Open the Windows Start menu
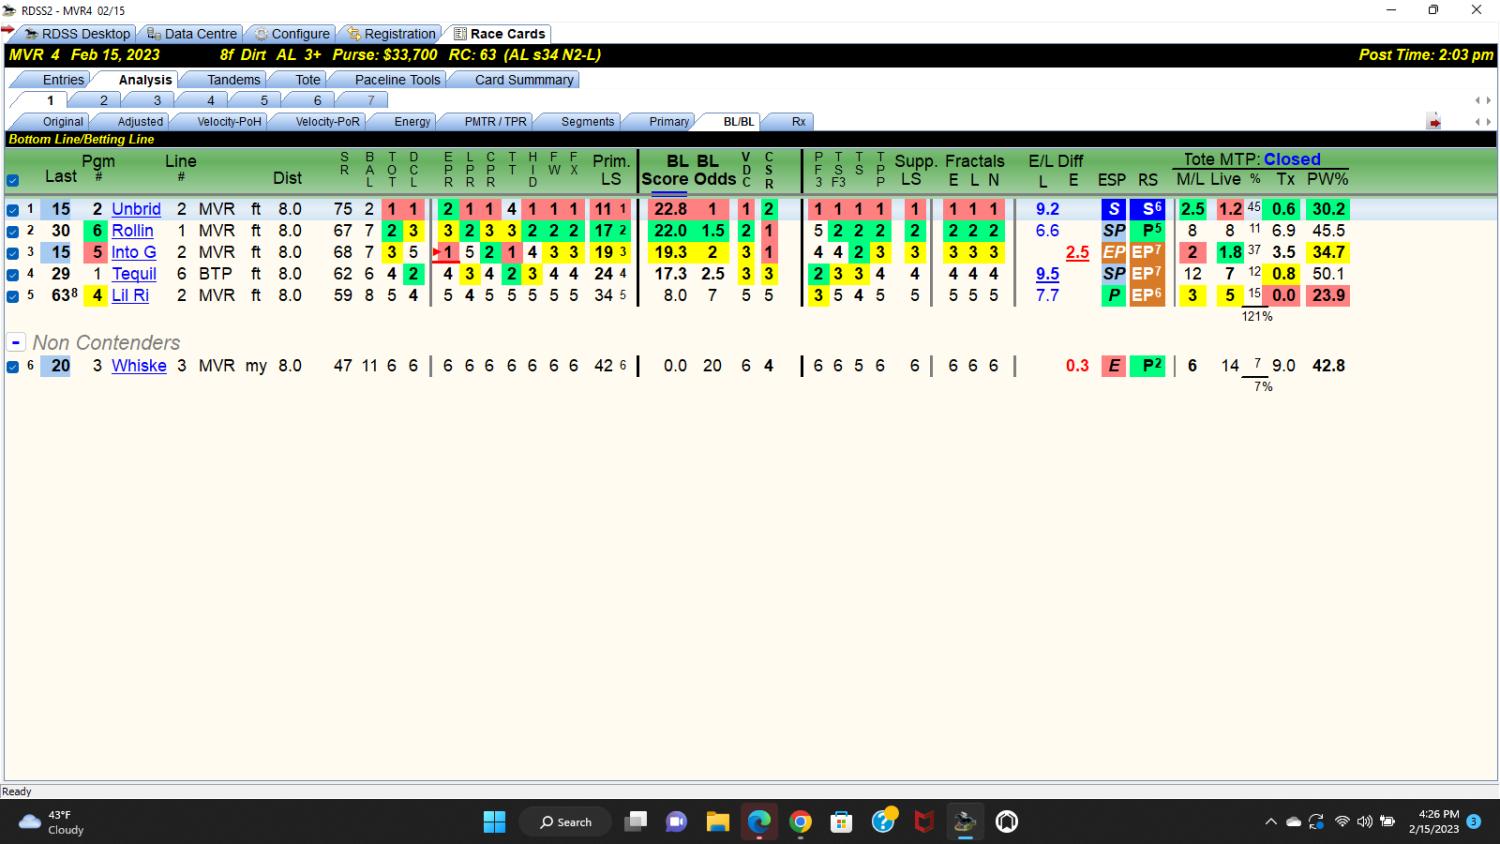The image size is (1500, 844). pyautogui.click(x=494, y=822)
